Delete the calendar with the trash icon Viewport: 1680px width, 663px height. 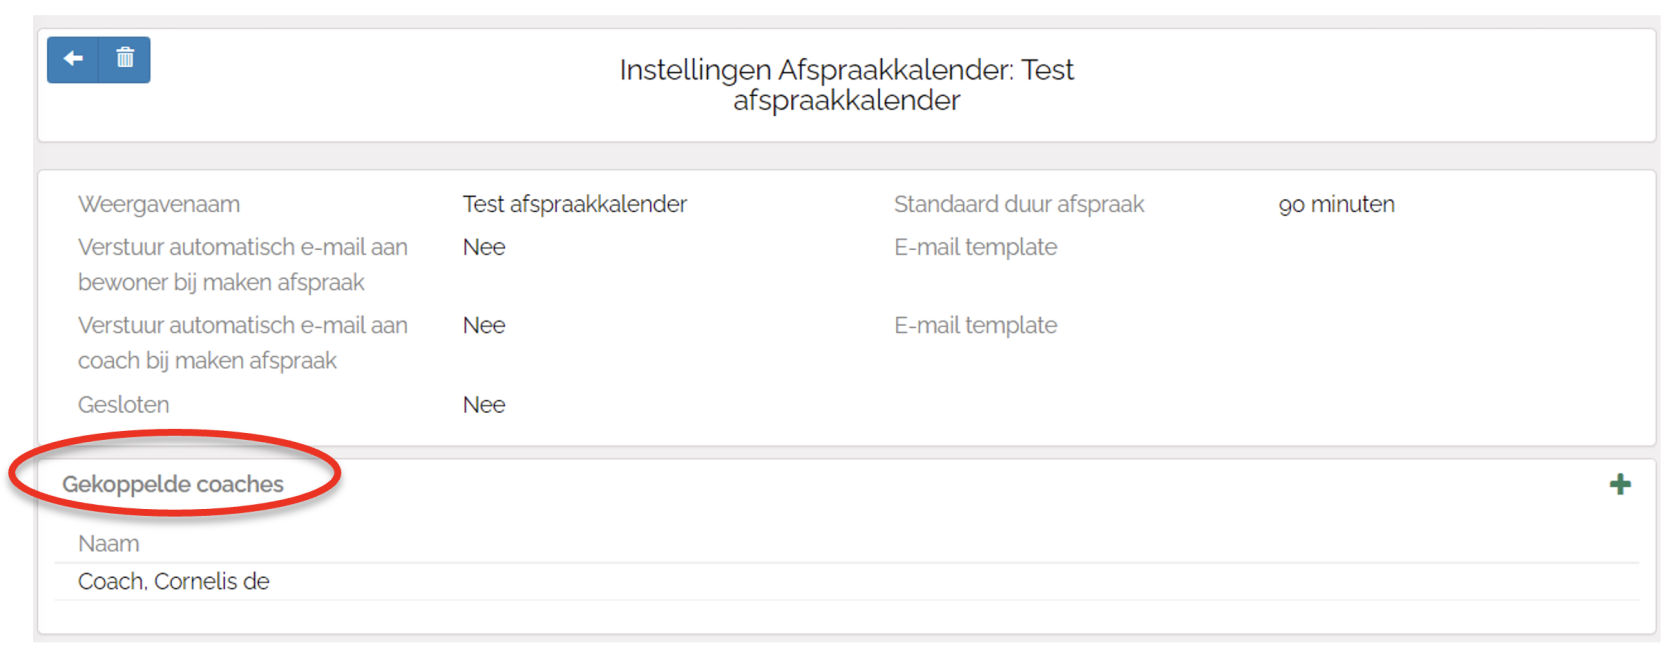pos(125,59)
